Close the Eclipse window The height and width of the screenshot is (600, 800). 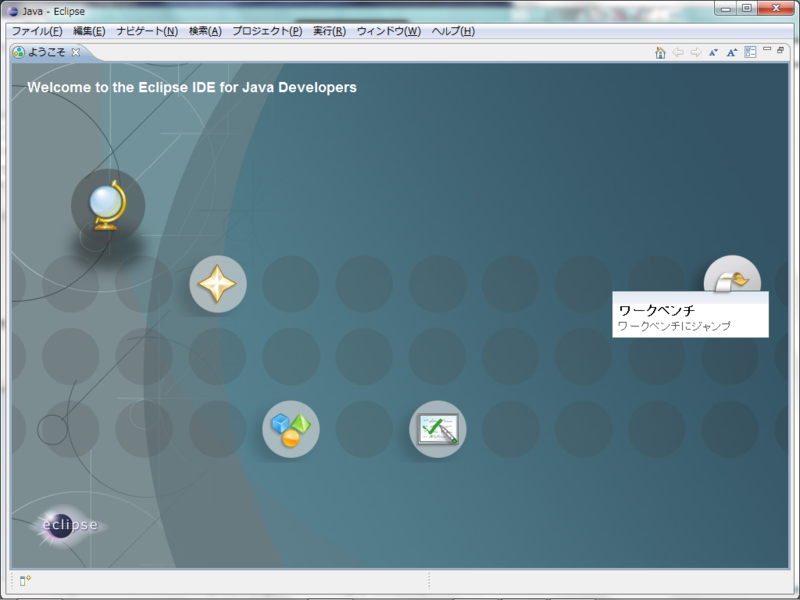(x=776, y=8)
